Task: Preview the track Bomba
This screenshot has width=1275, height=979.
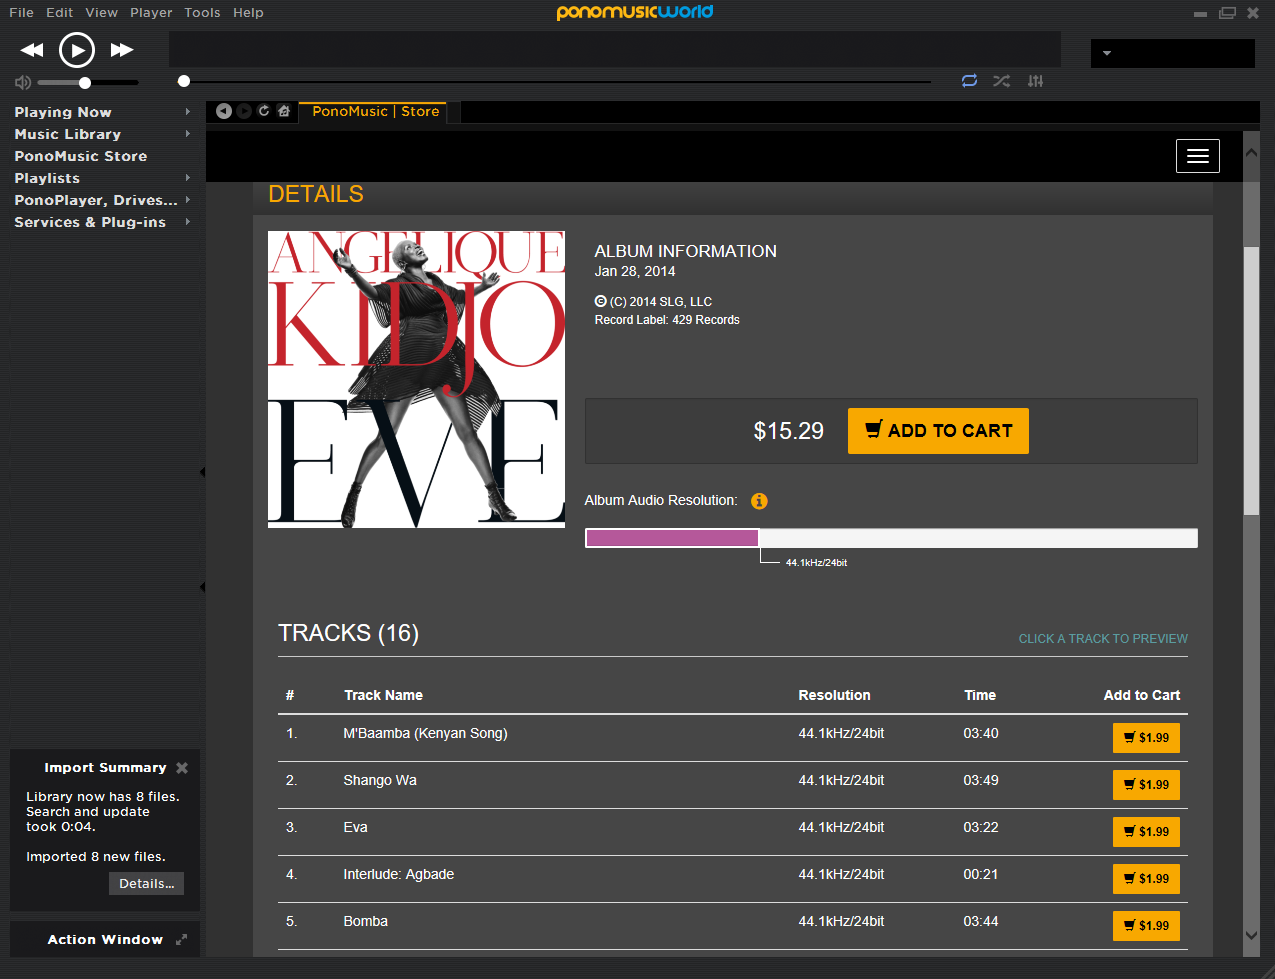Action: (365, 921)
